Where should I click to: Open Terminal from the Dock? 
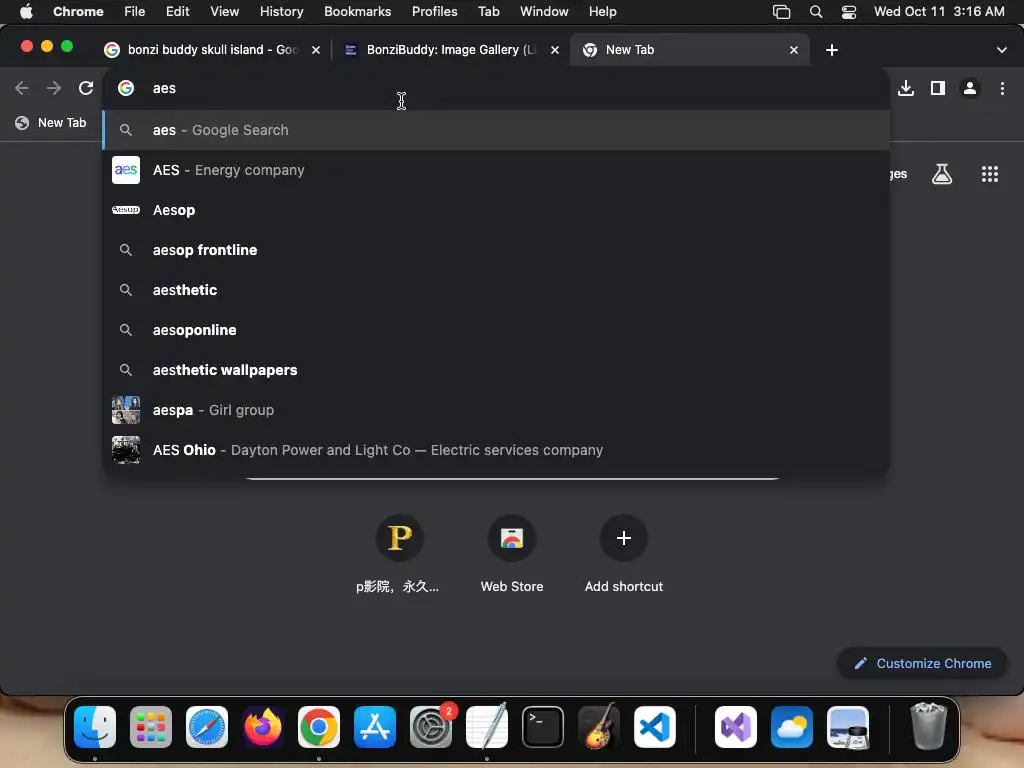[543, 727]
